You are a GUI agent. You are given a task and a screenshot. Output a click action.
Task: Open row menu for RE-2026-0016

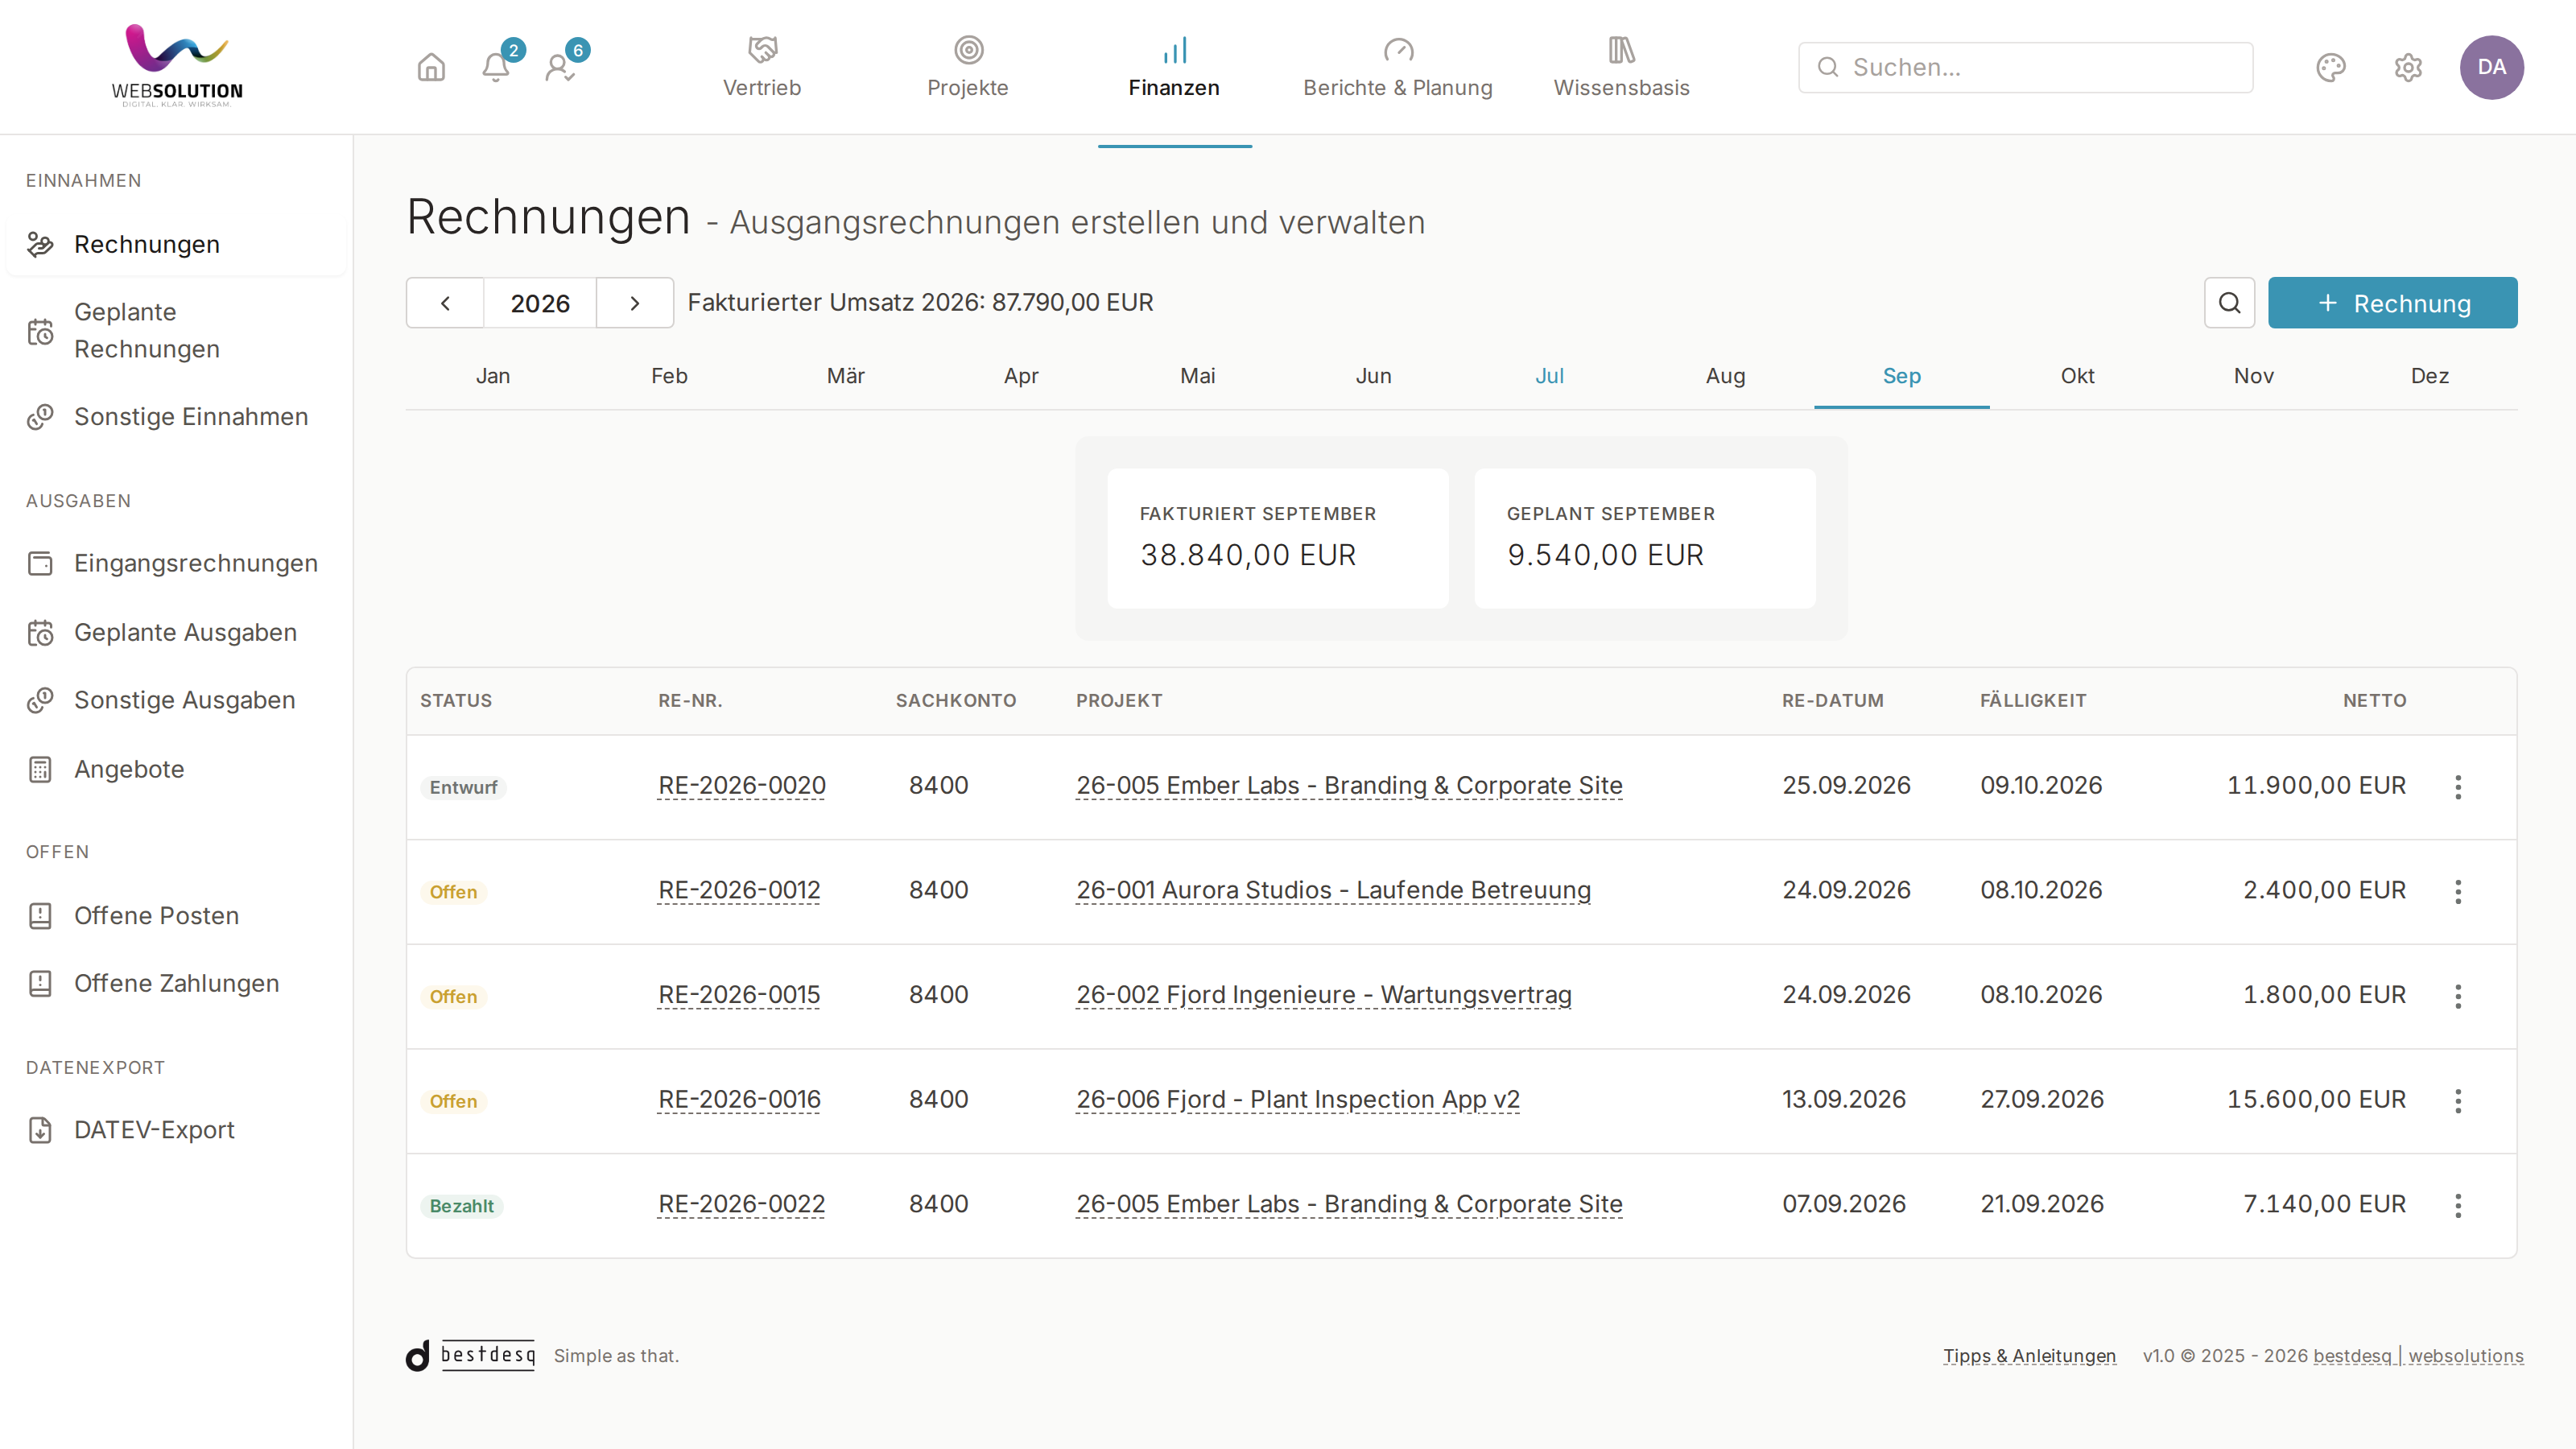pyautogui.click(x=2458, y=1101)
